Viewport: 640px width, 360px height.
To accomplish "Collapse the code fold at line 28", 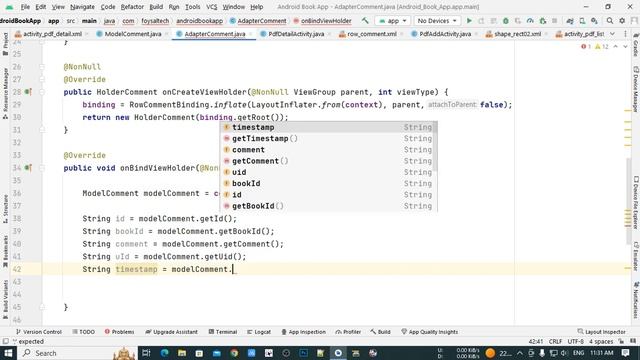I will click(x=42, y=92).
